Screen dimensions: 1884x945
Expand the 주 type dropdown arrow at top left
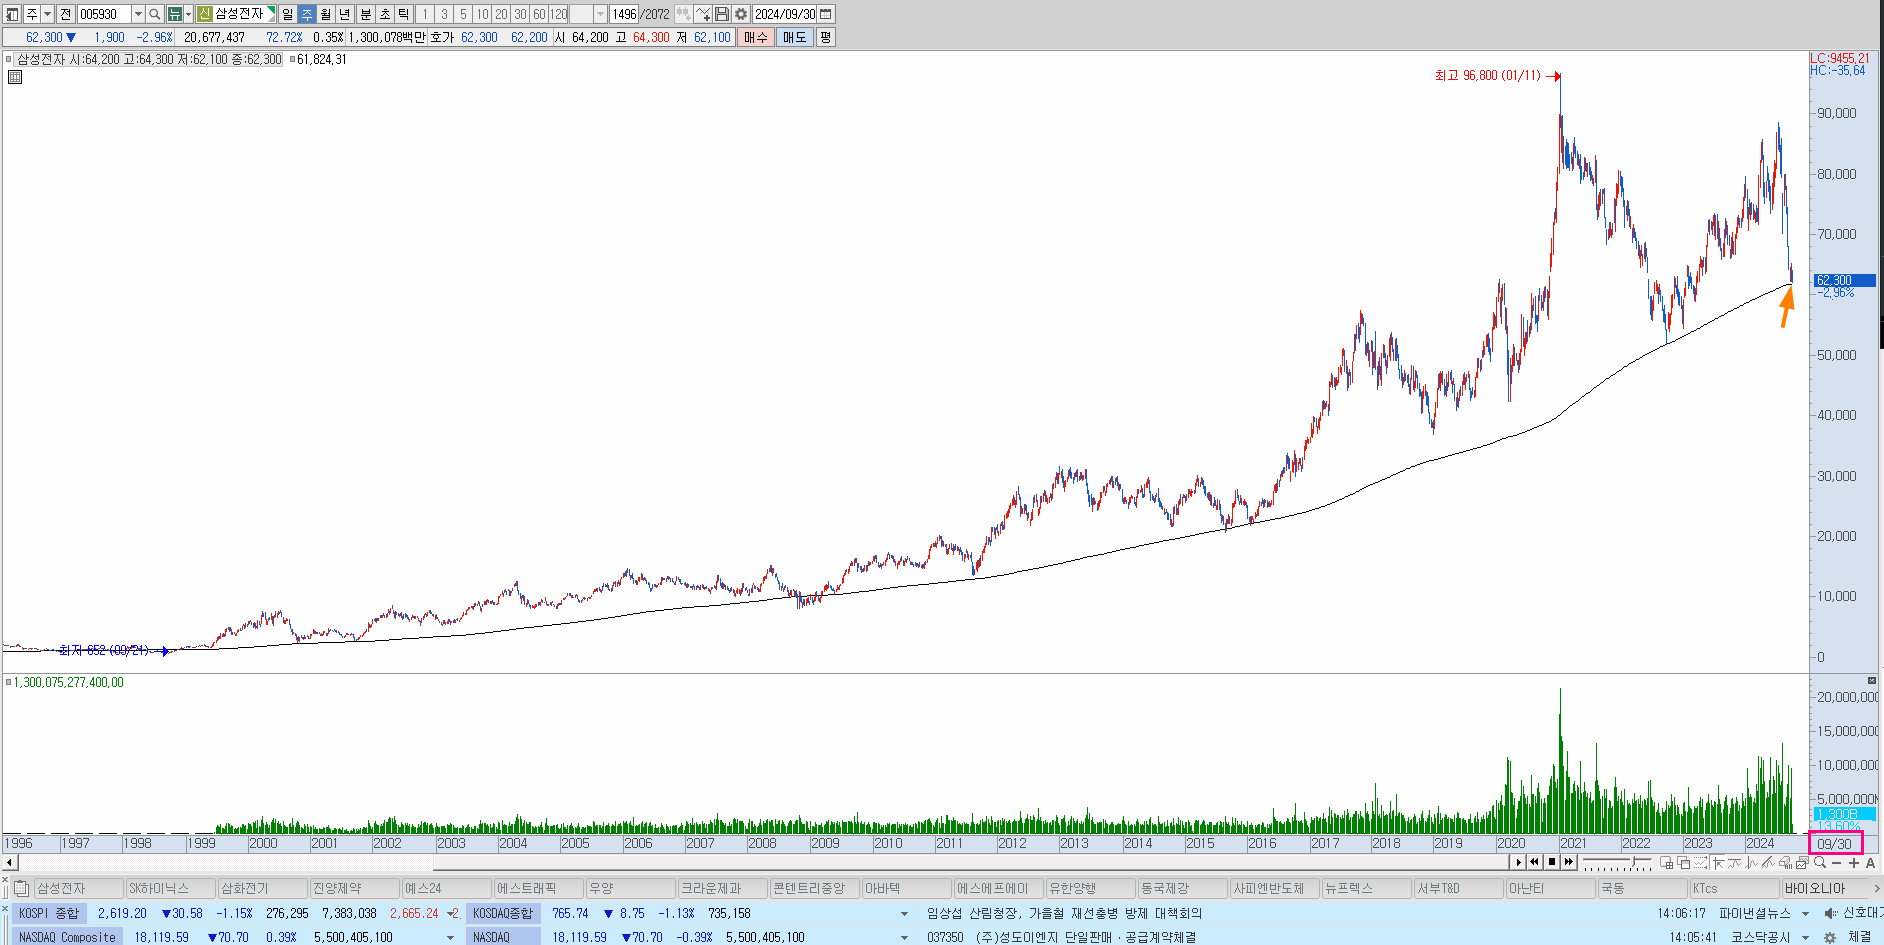point(48,14)
